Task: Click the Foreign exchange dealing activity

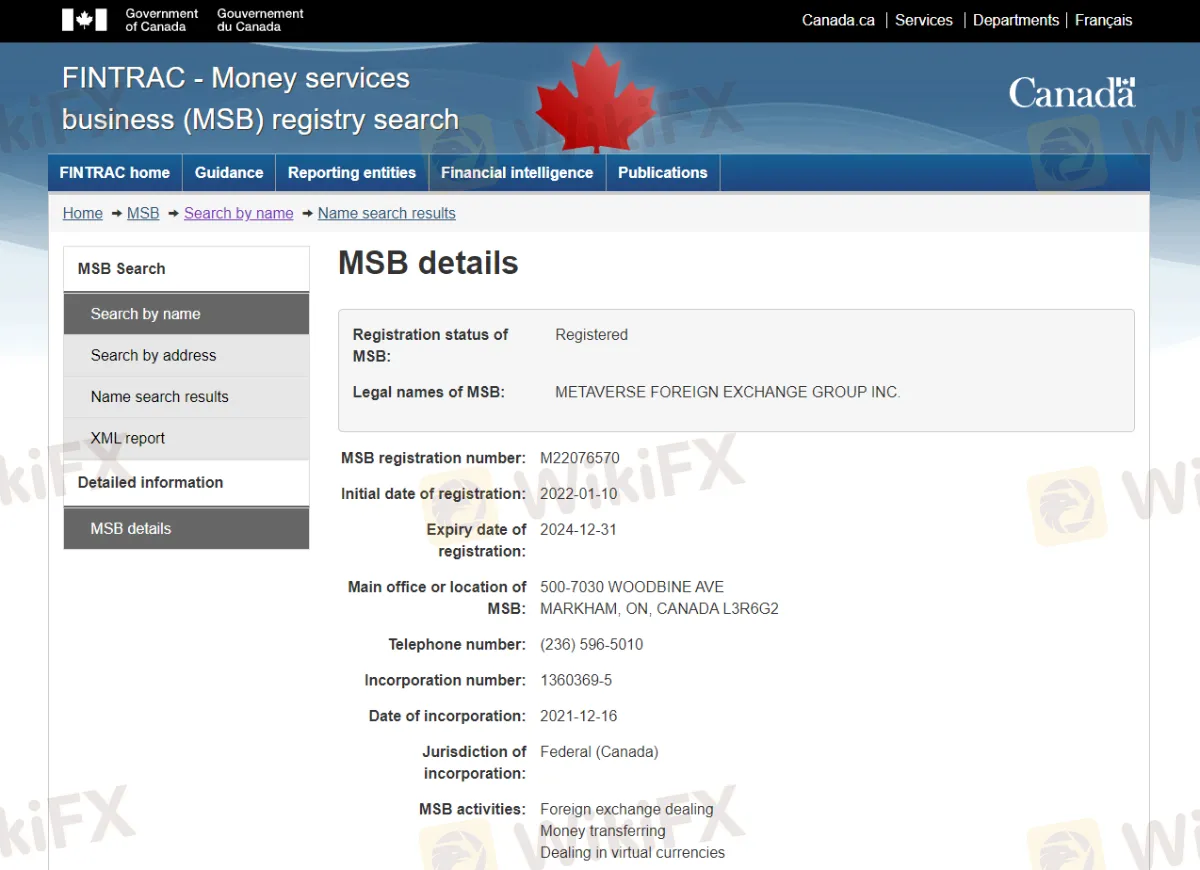Action: click(627, 809)
